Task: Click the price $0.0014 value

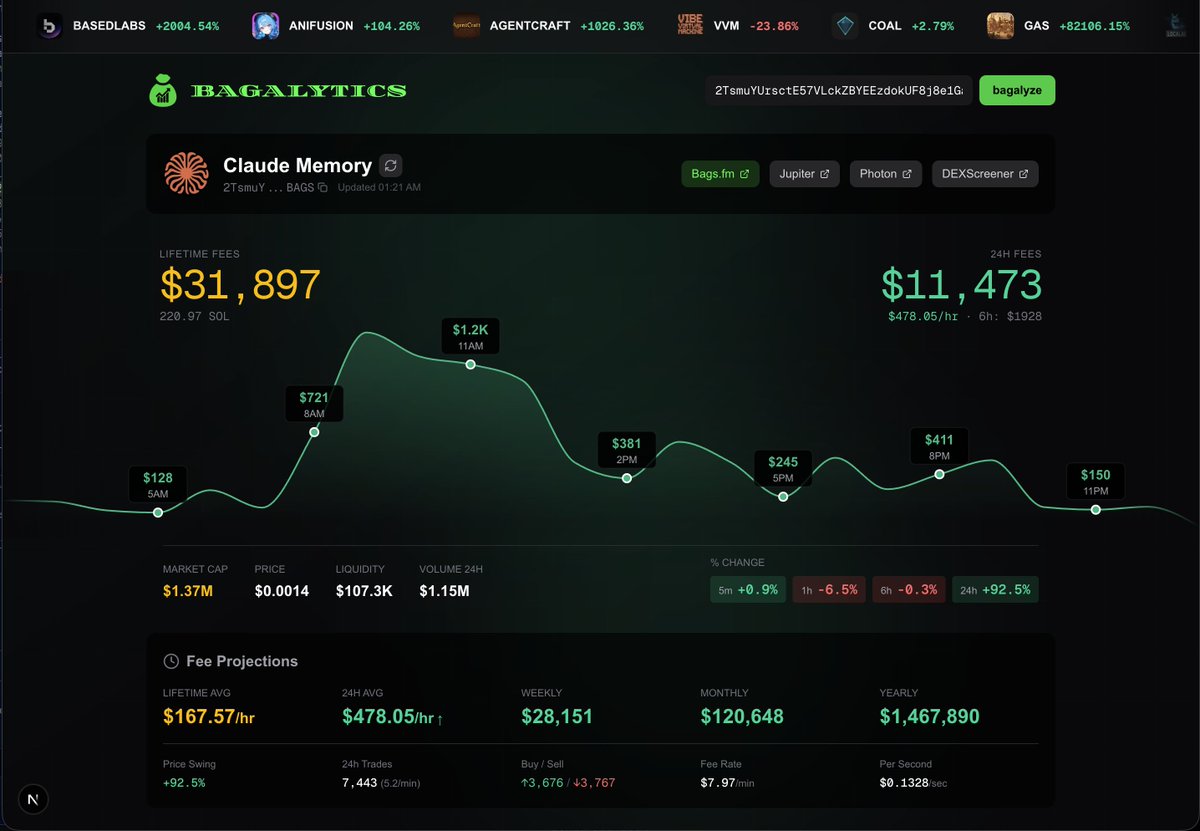Action: [282, 591]
